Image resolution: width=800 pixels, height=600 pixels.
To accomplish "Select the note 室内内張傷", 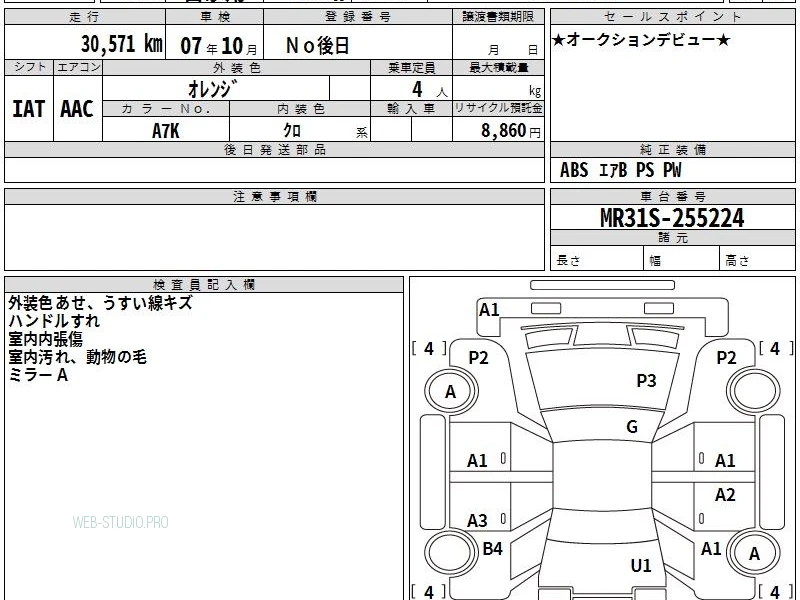I will pos(45,339).
